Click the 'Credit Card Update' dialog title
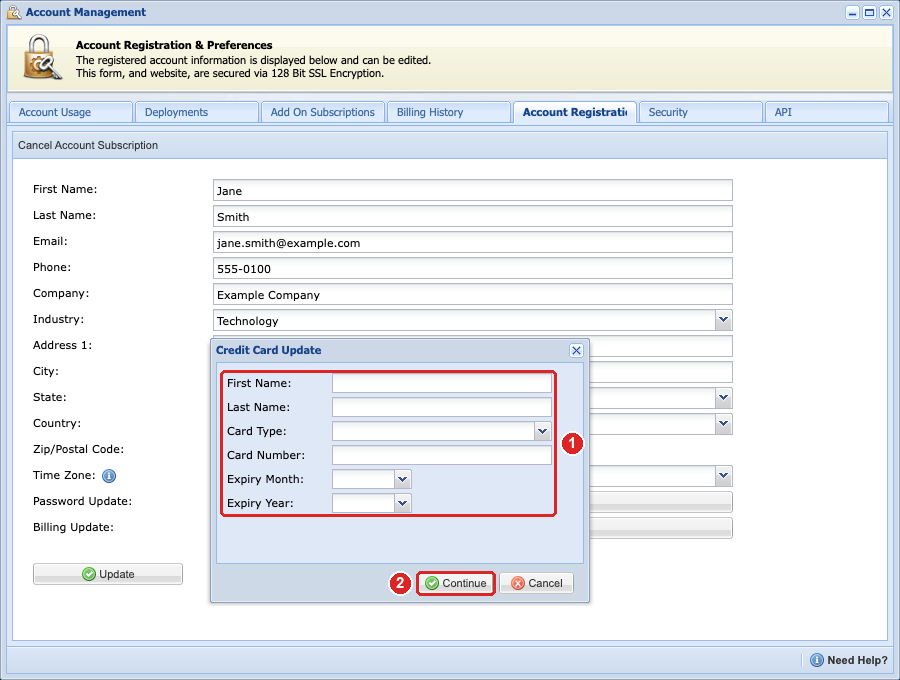Image resolution: width=900 pixels, height=680 pixels. coord(268,350)
